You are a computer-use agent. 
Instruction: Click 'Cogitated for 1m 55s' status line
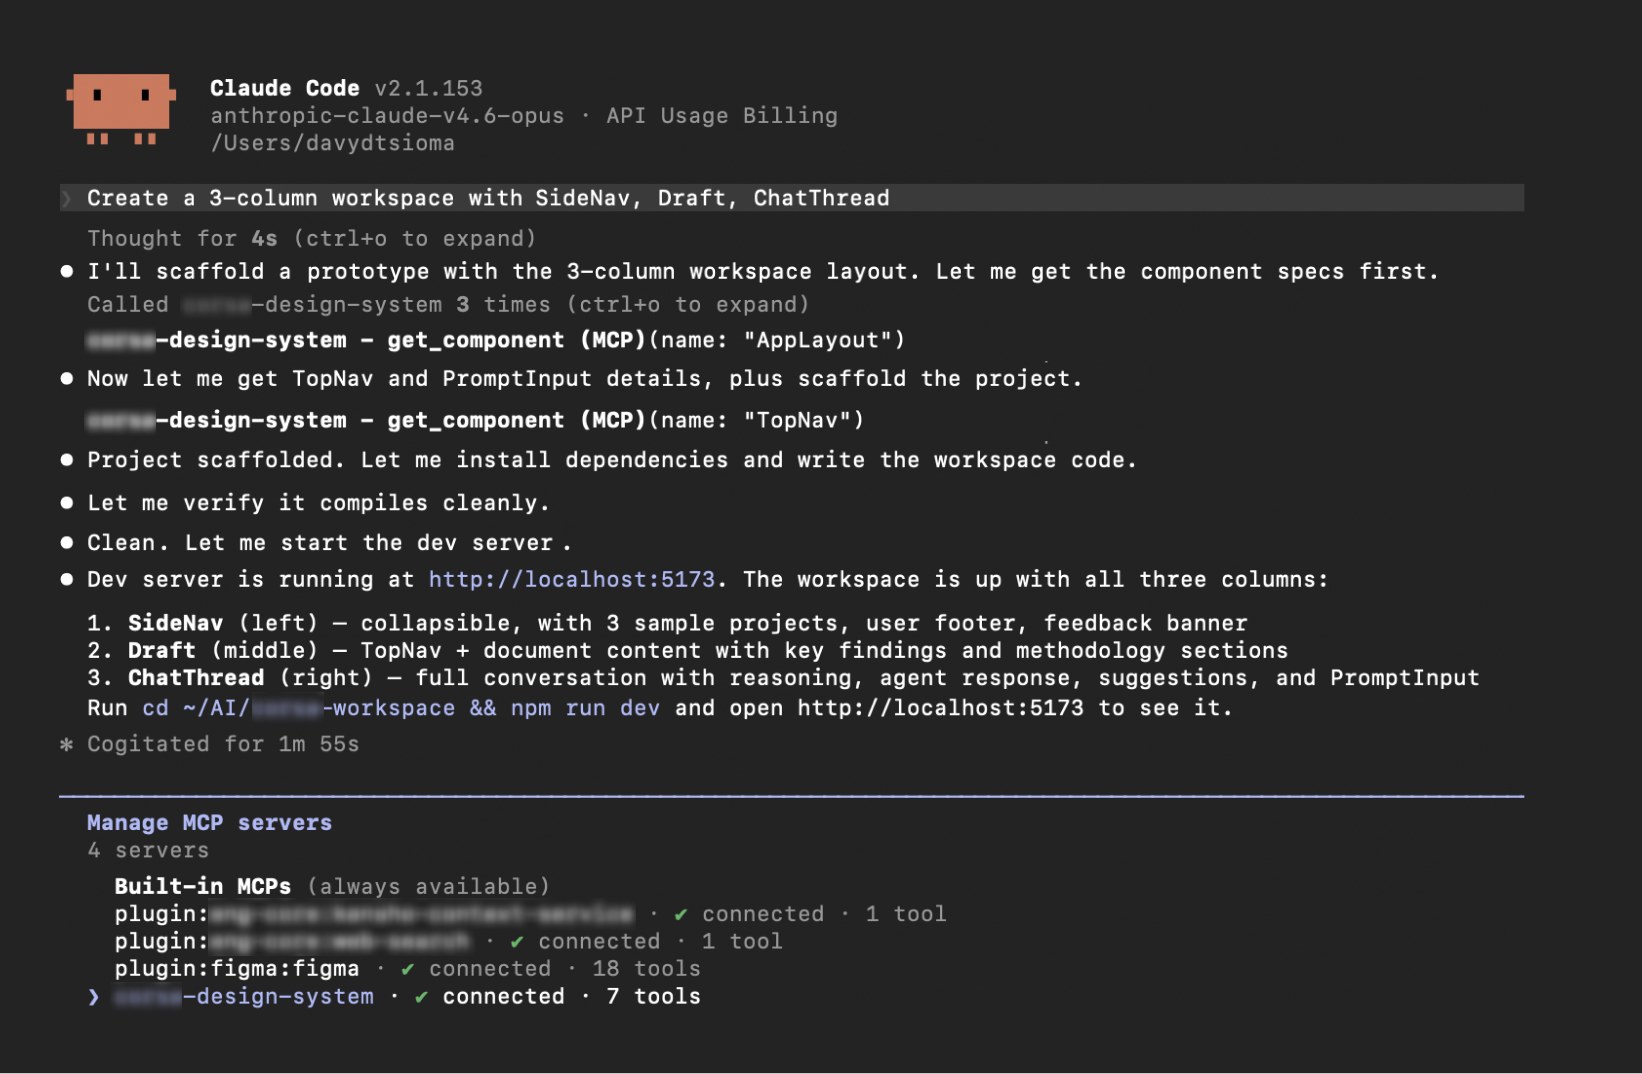point(223,745)
